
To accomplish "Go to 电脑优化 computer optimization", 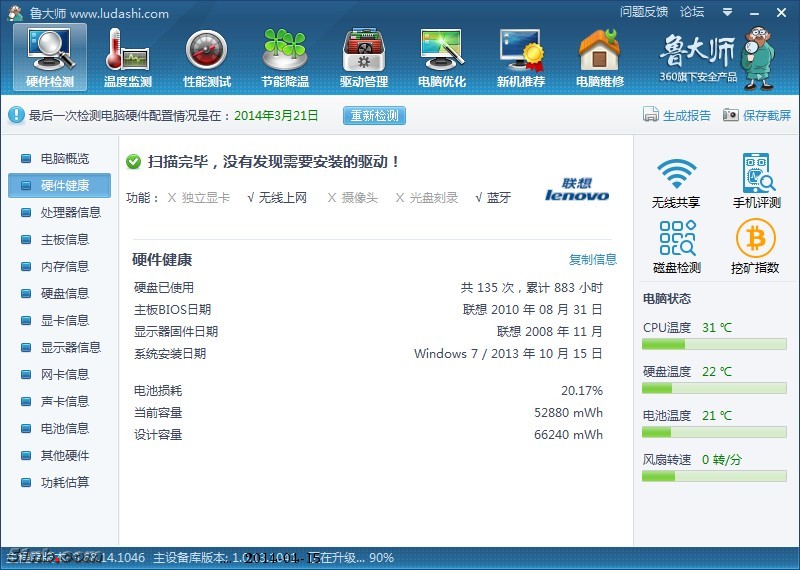I will click(442, 56).
